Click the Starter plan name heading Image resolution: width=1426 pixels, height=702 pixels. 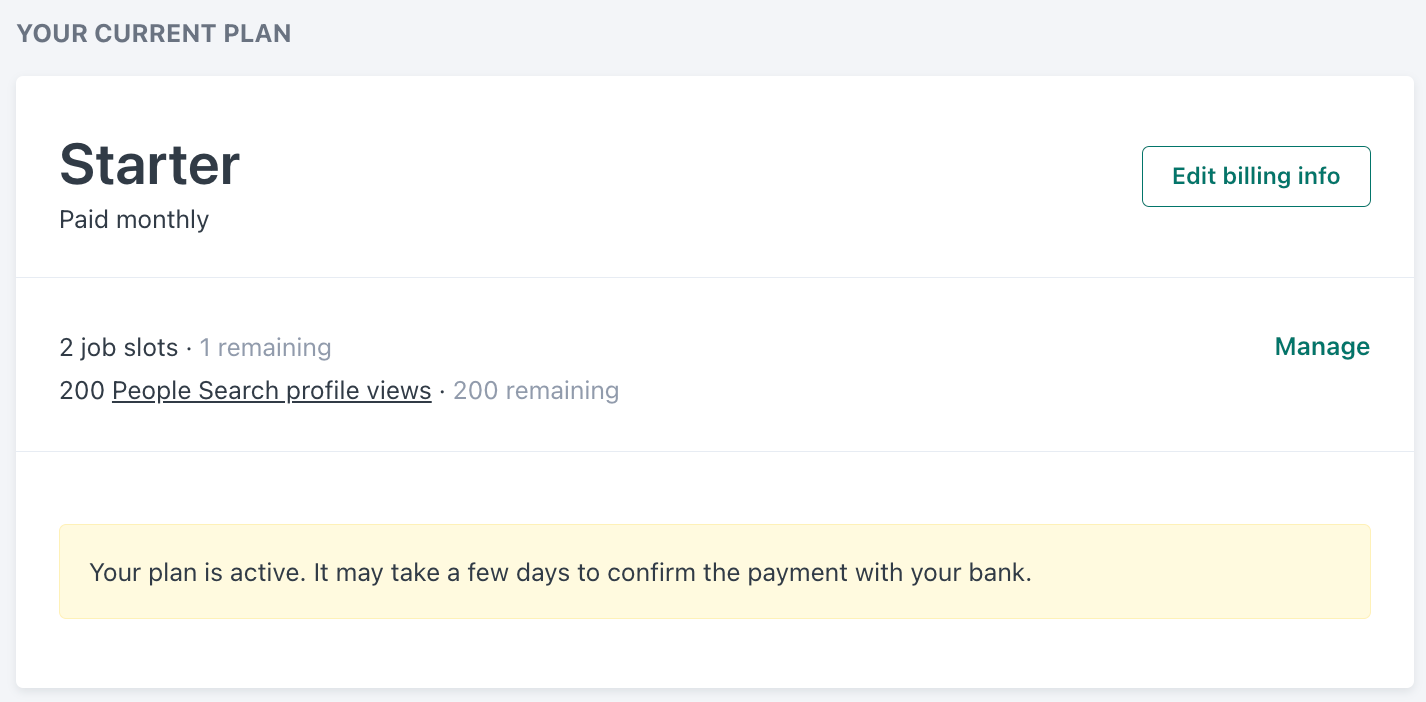point(150,165)
